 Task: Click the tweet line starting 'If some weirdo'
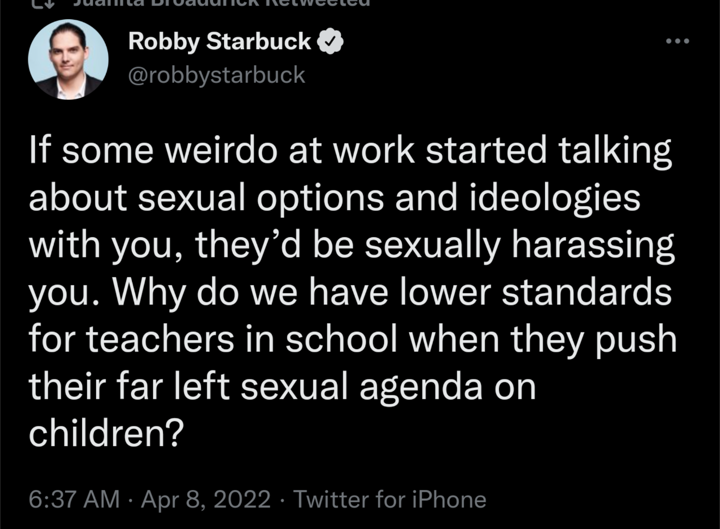(349, 151)
